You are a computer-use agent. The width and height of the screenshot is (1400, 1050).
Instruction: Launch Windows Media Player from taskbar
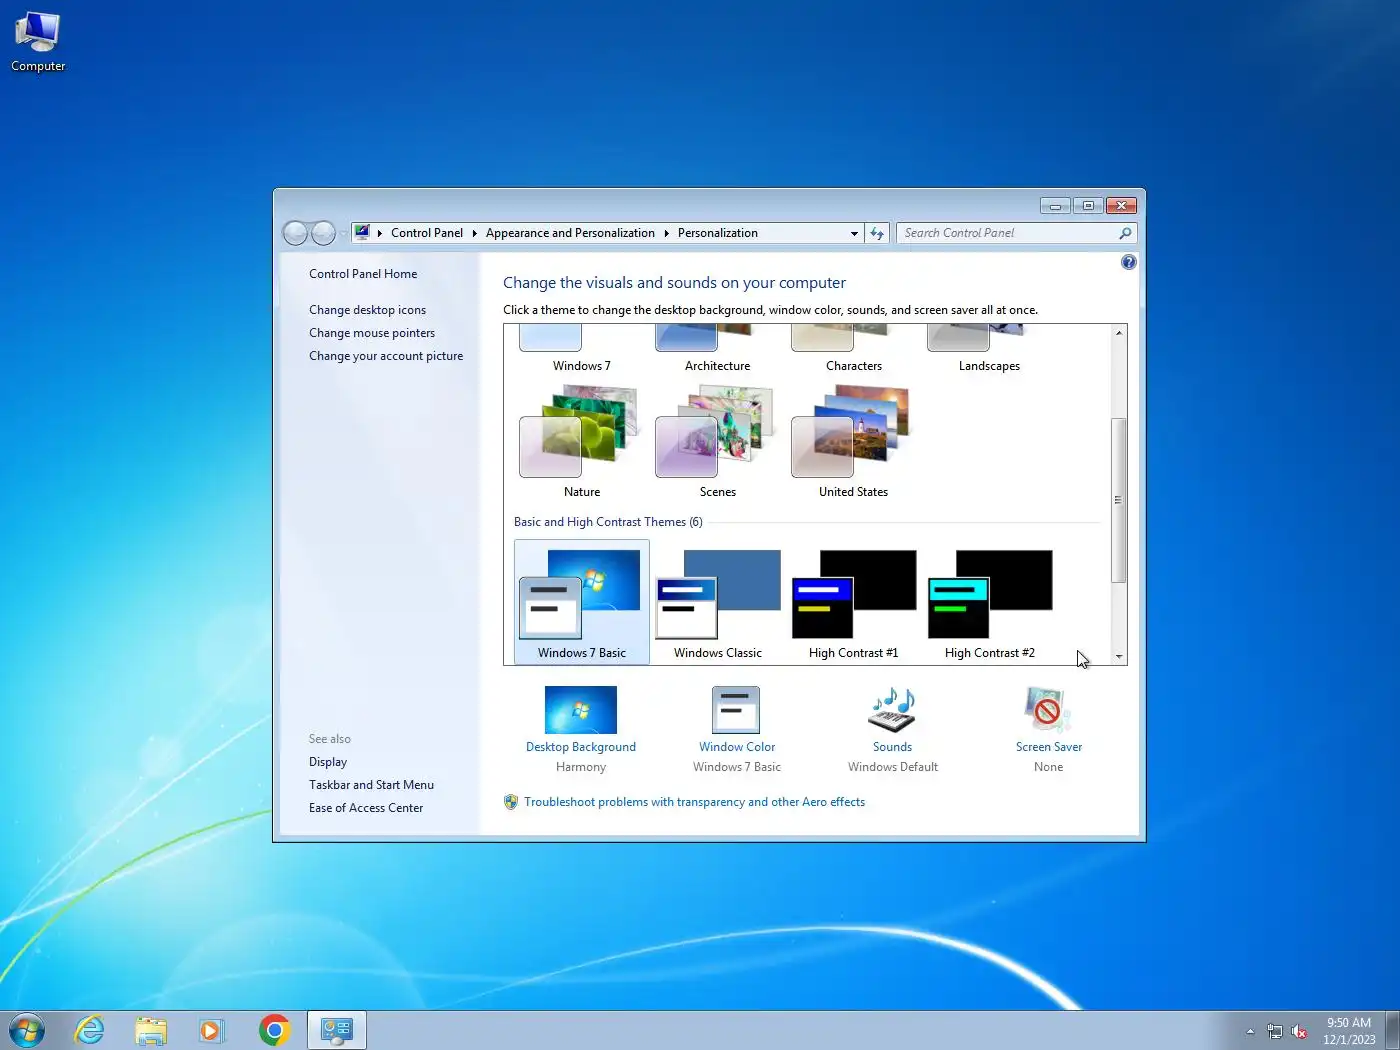tap(212, 1030)
